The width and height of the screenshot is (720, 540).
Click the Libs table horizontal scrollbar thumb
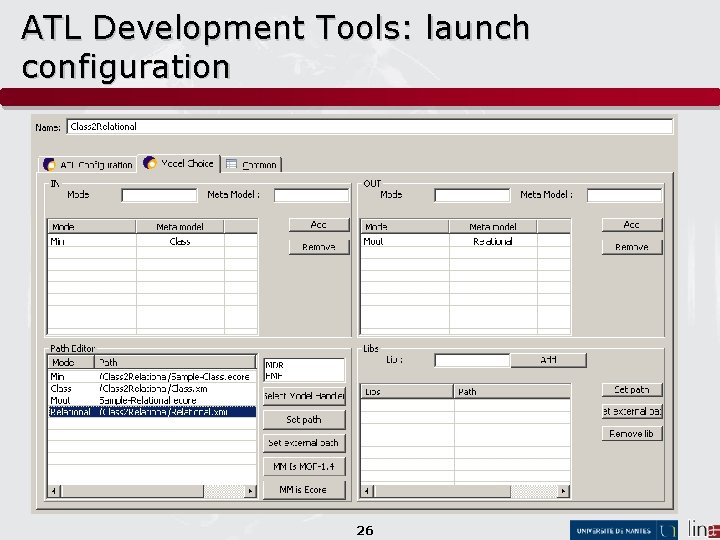coord(442,491)
